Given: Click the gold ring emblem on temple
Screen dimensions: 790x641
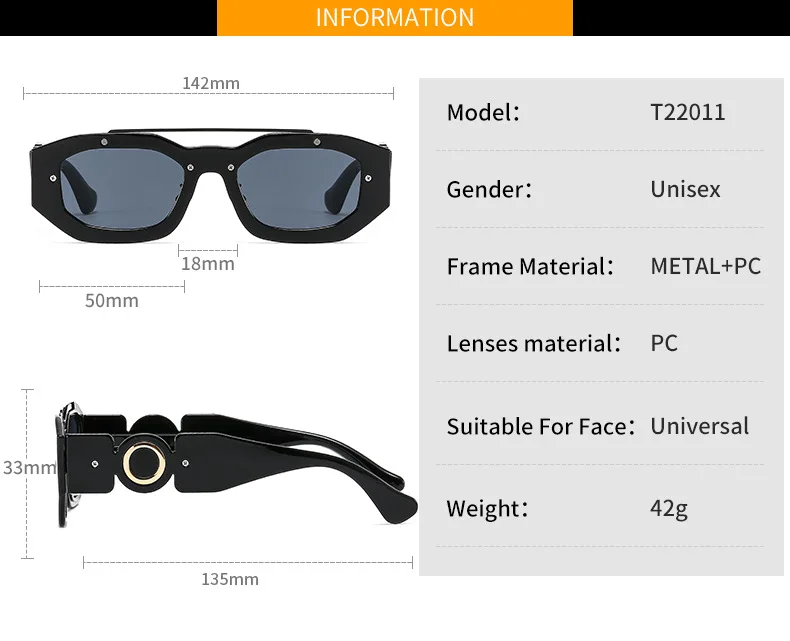Looking at the screenshot, I should pyautogui.click(x=144, y=464).
